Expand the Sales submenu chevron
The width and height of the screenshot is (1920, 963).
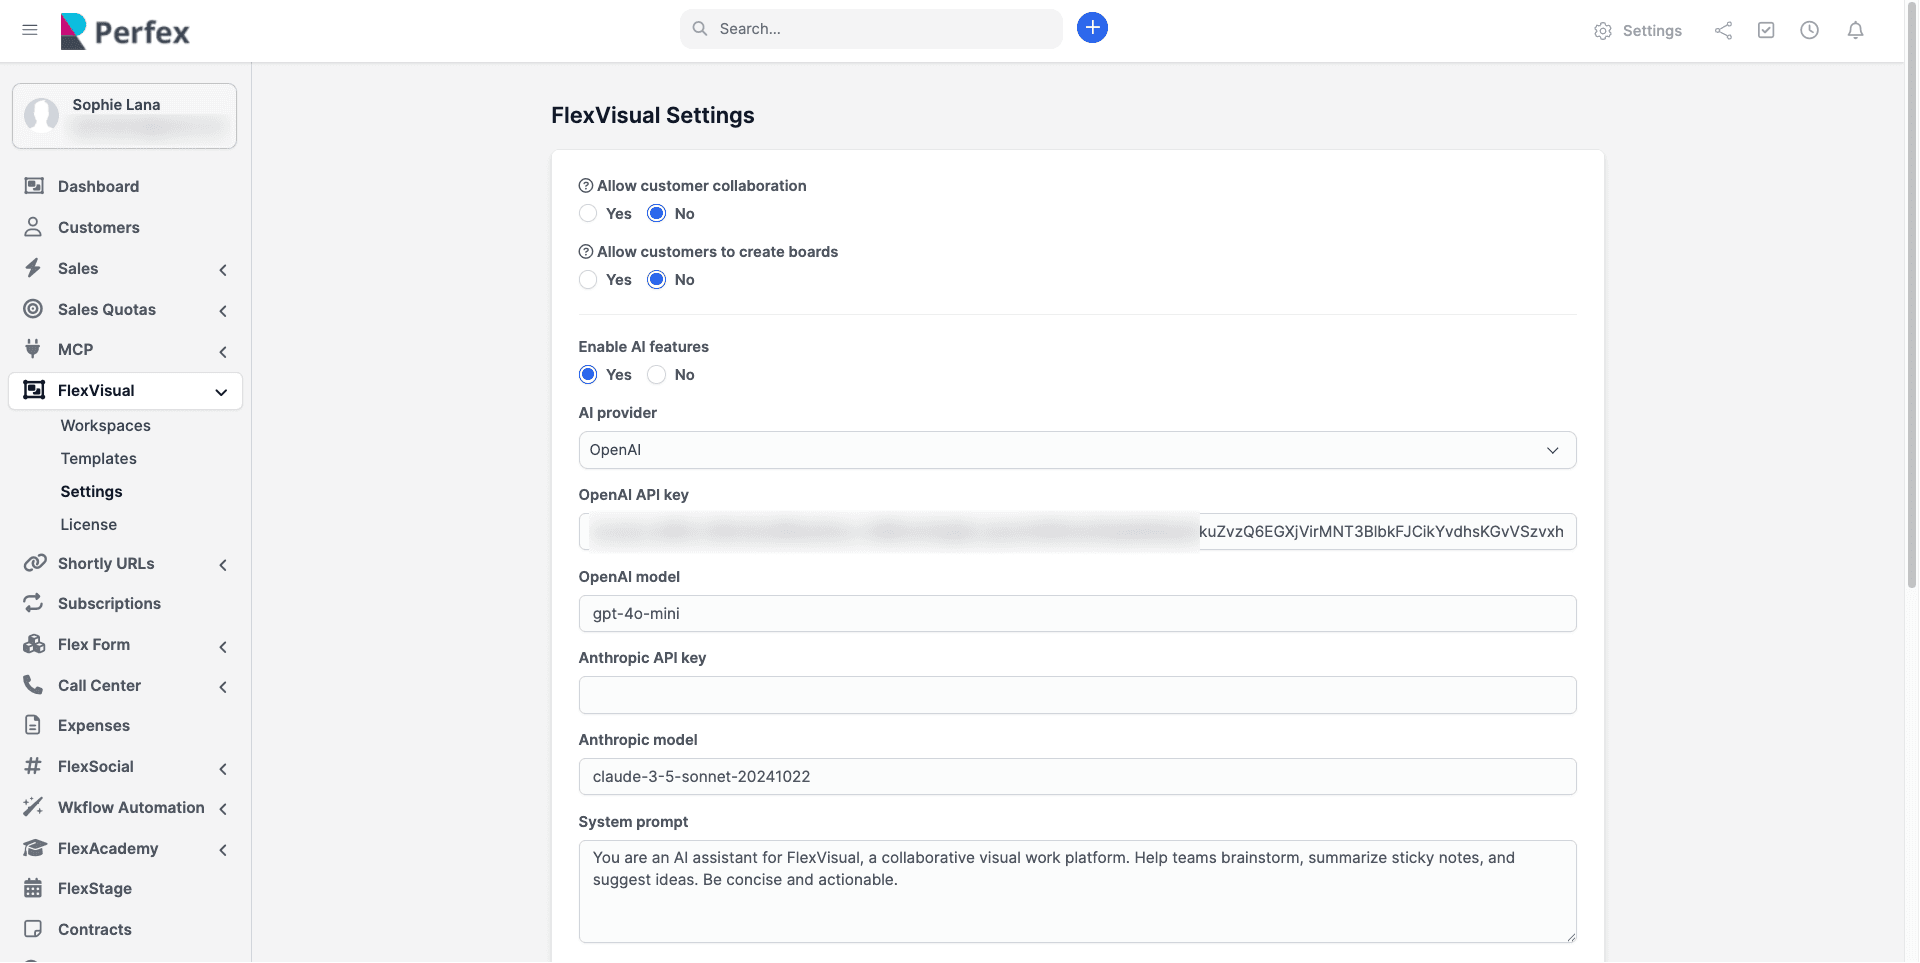(223, 270)
